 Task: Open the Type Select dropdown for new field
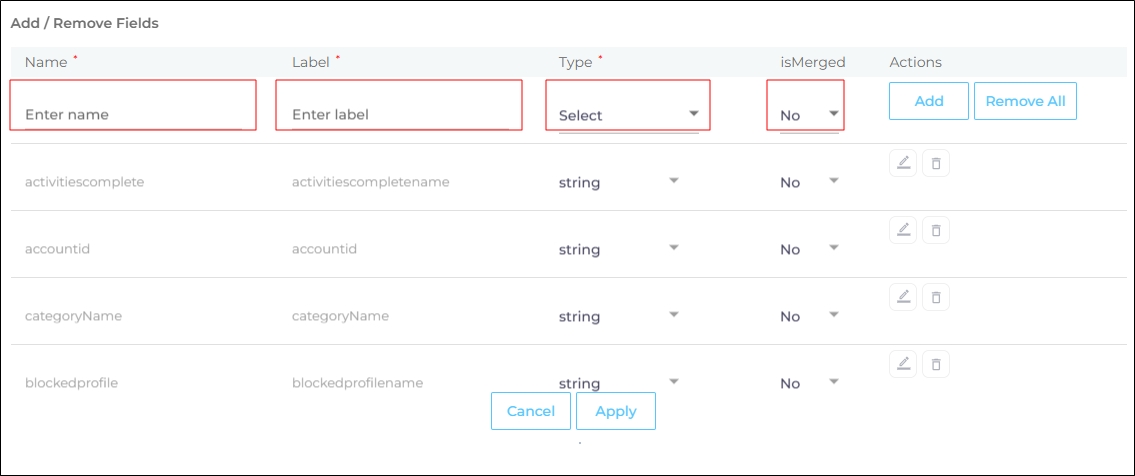(x=628, y=115)
